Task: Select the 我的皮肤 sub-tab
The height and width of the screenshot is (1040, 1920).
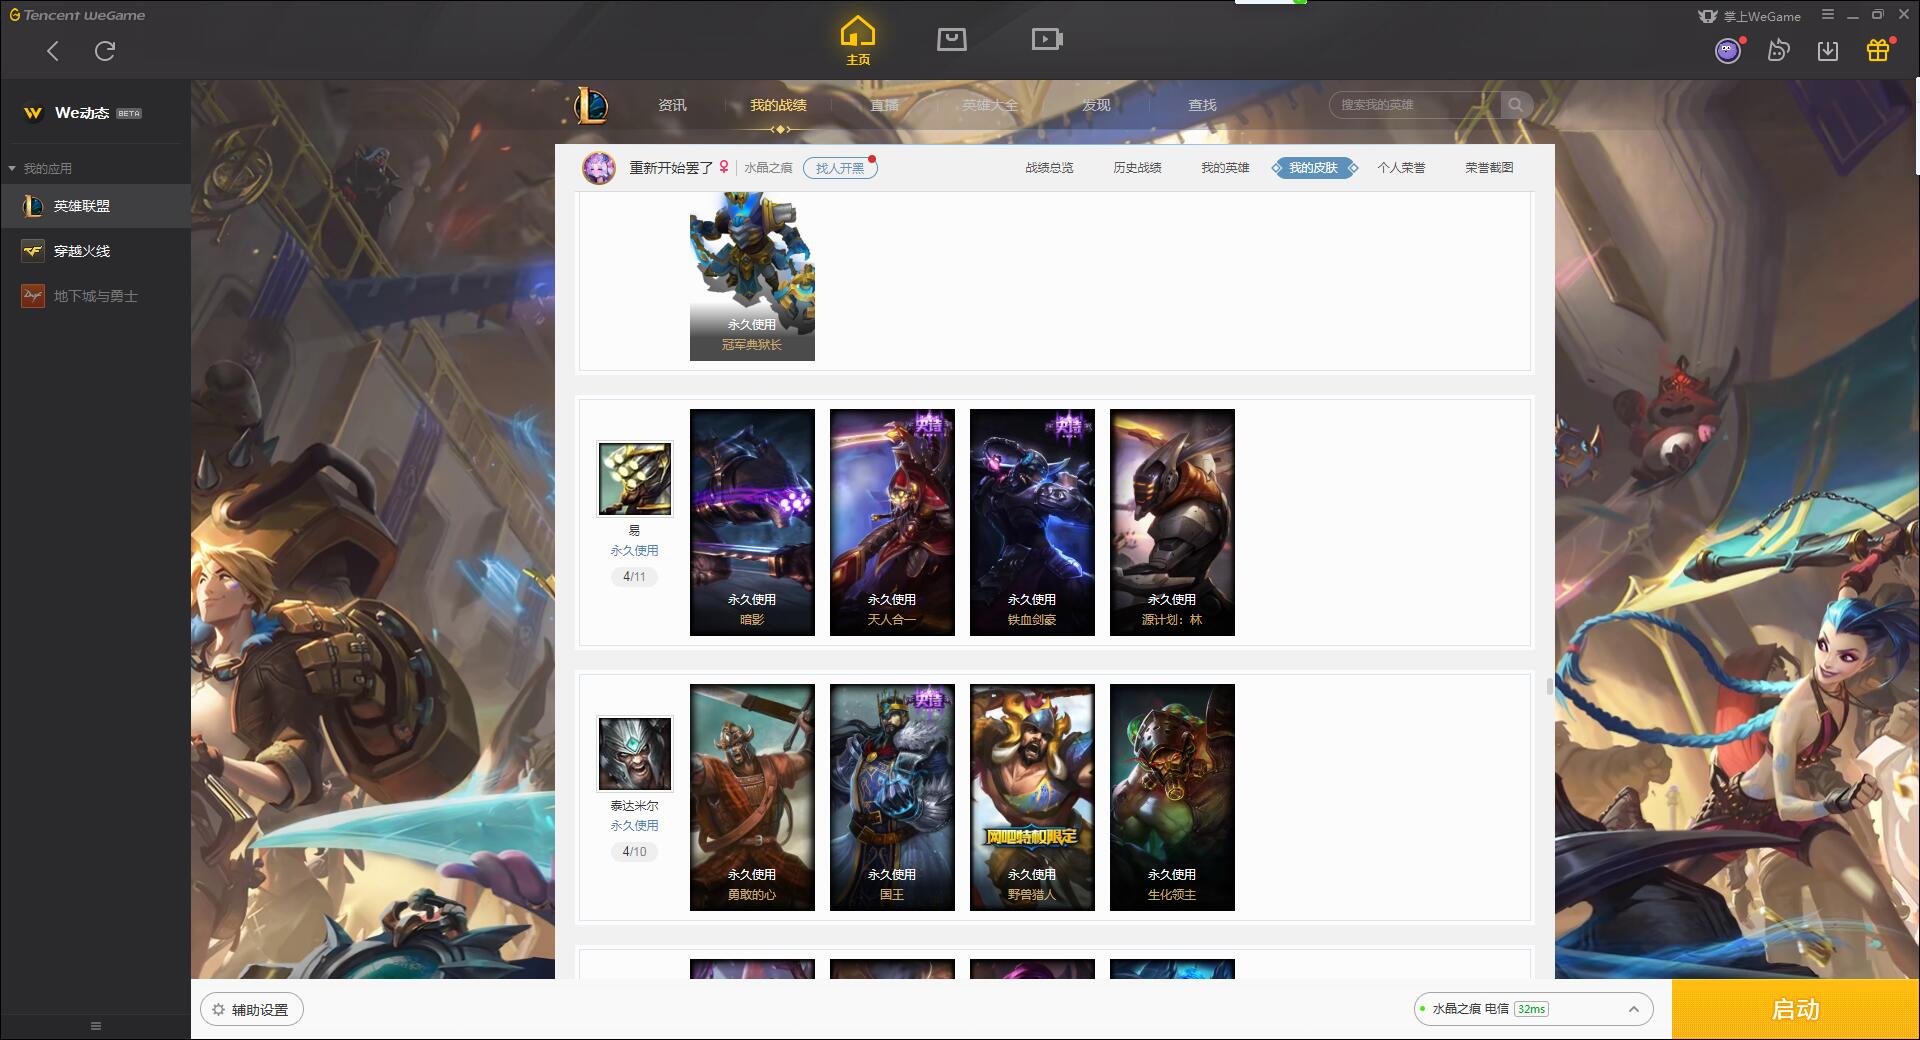Action: [x=1313, y=168]
